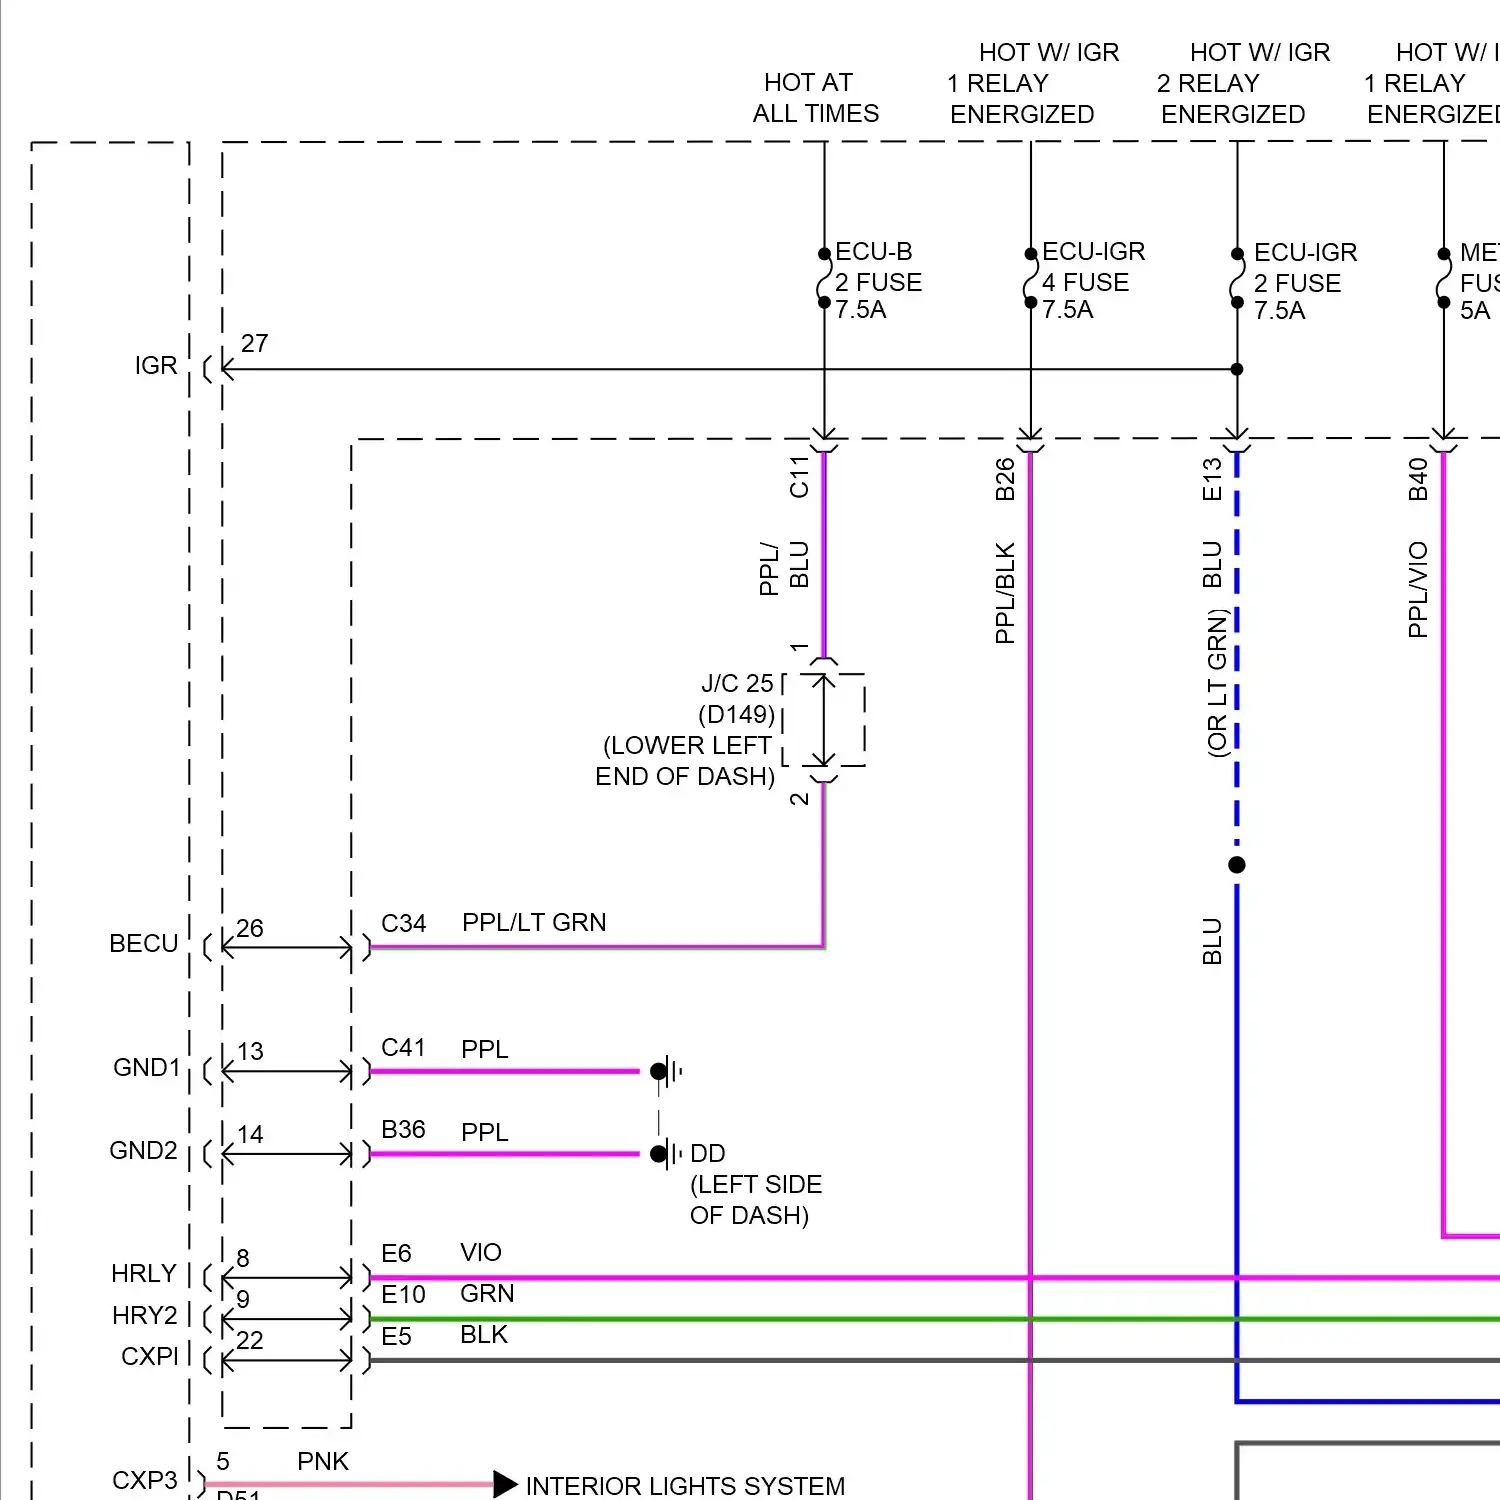Image resolution: width=1500 pixels, height=1500 pixels.
Task: Click connector label "E5"
Action: point(396,1337)
